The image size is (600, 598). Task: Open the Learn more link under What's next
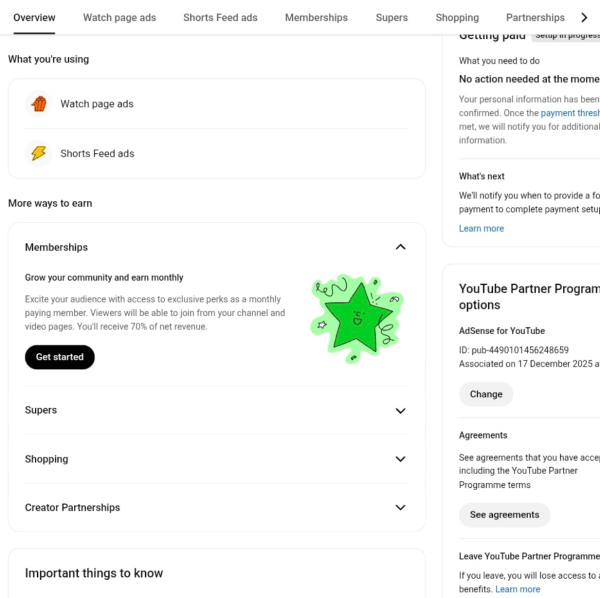click(x=481, y=228)
